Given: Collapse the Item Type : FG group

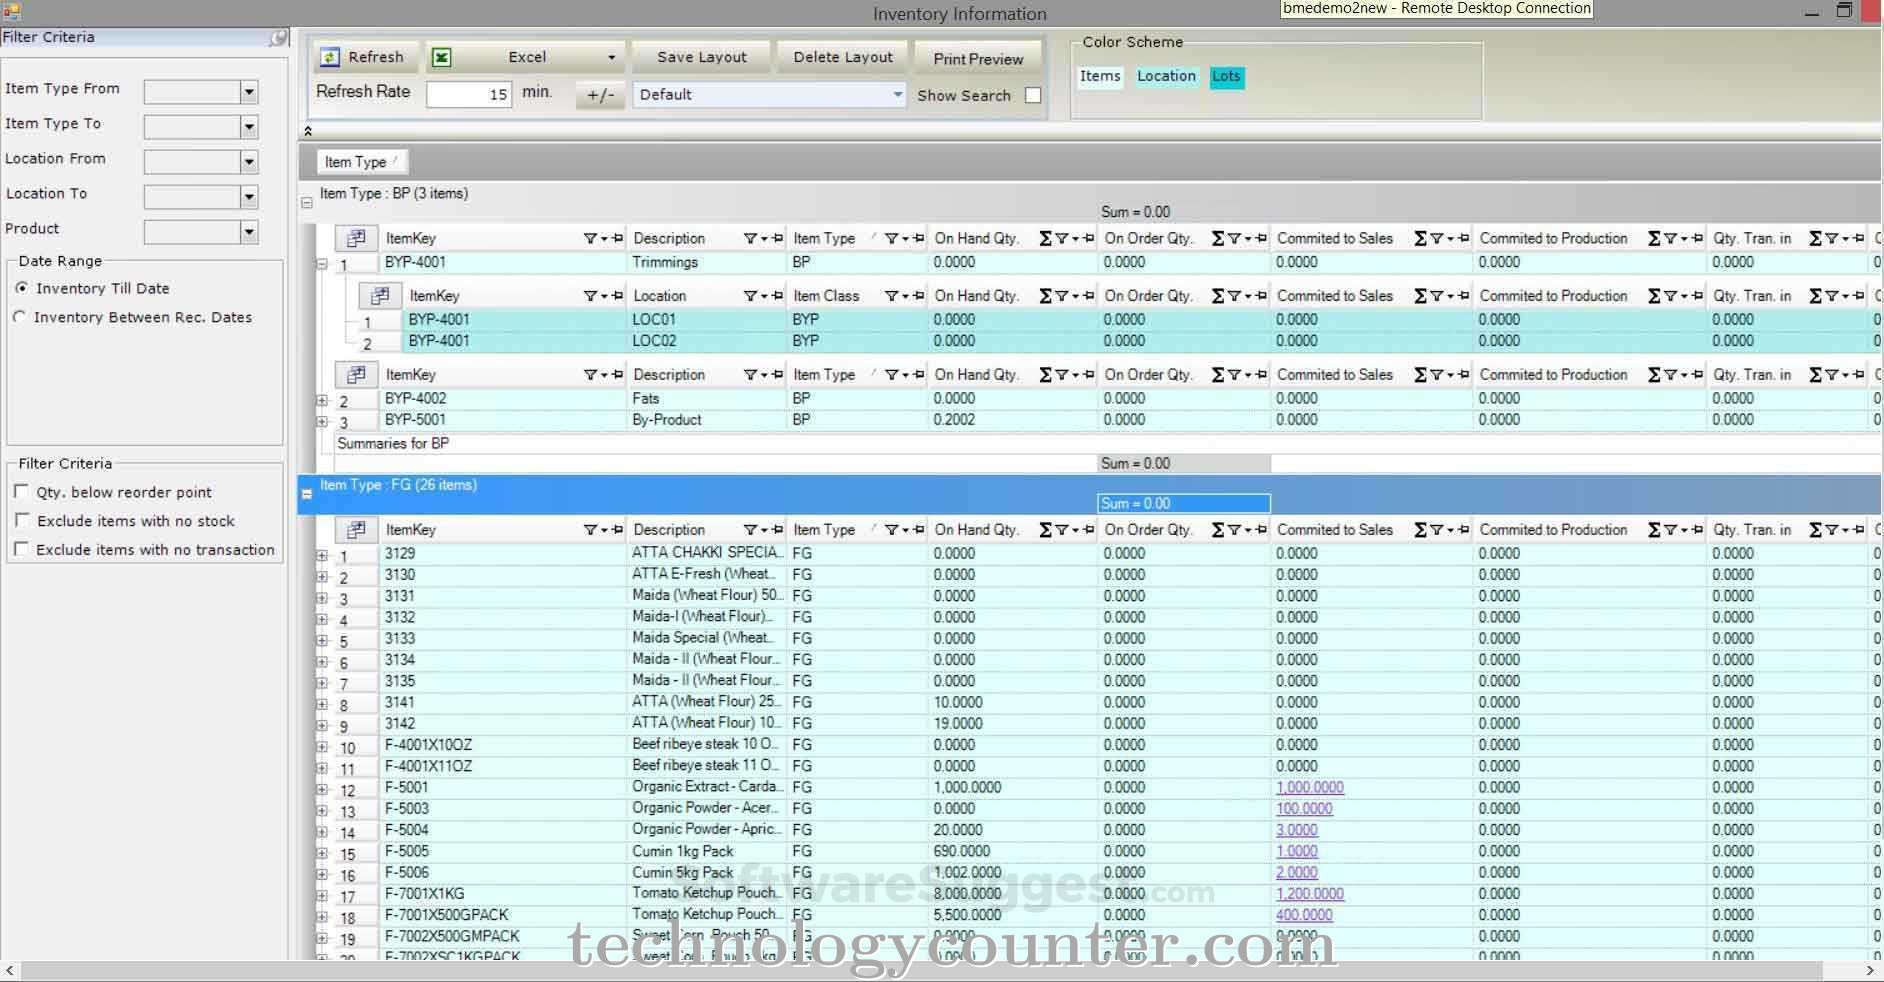Looking at the screenshot, I should pos(307,494).
